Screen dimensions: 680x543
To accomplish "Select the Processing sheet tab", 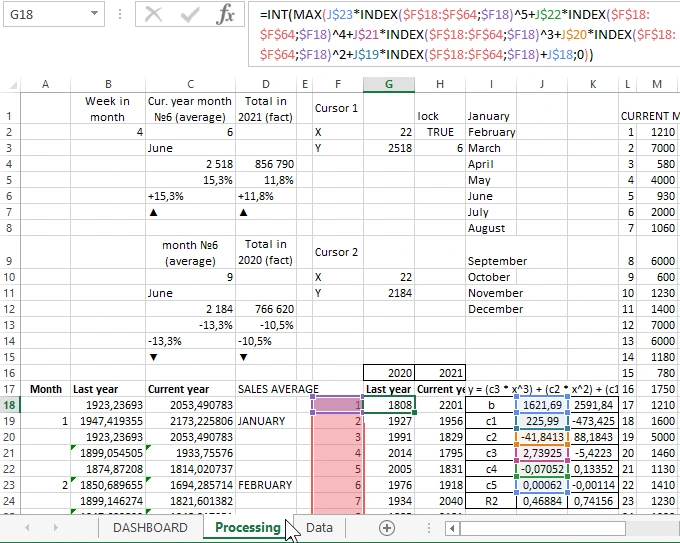I will click(248, 527).
